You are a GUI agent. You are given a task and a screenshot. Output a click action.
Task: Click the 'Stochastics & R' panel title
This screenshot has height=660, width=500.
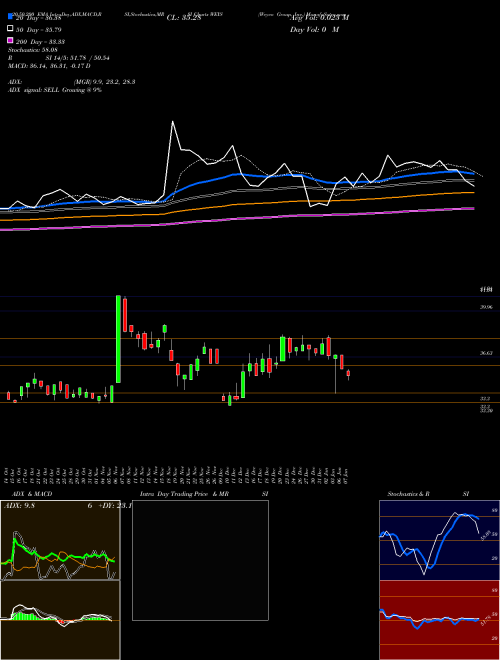(409, 494)
